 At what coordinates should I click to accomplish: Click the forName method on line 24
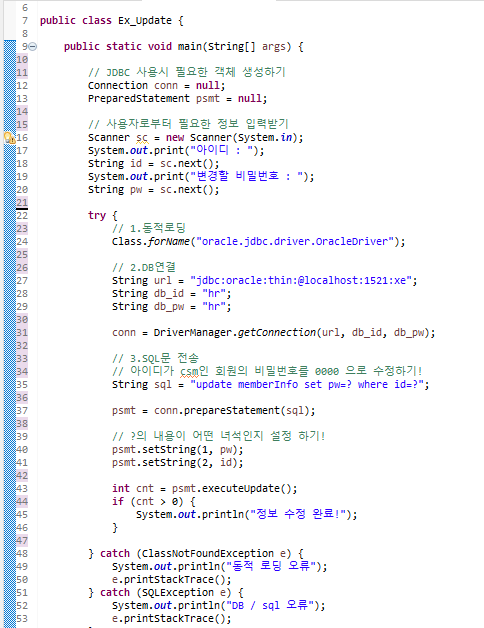[168, 242]
